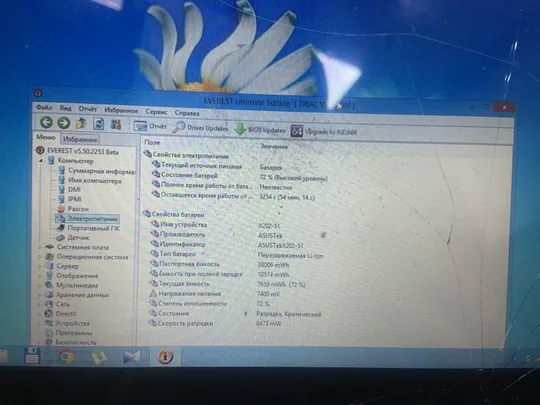Screen dimensions: 540x405
Task: Select Скорость разрядки row
Action: (215, 323)
